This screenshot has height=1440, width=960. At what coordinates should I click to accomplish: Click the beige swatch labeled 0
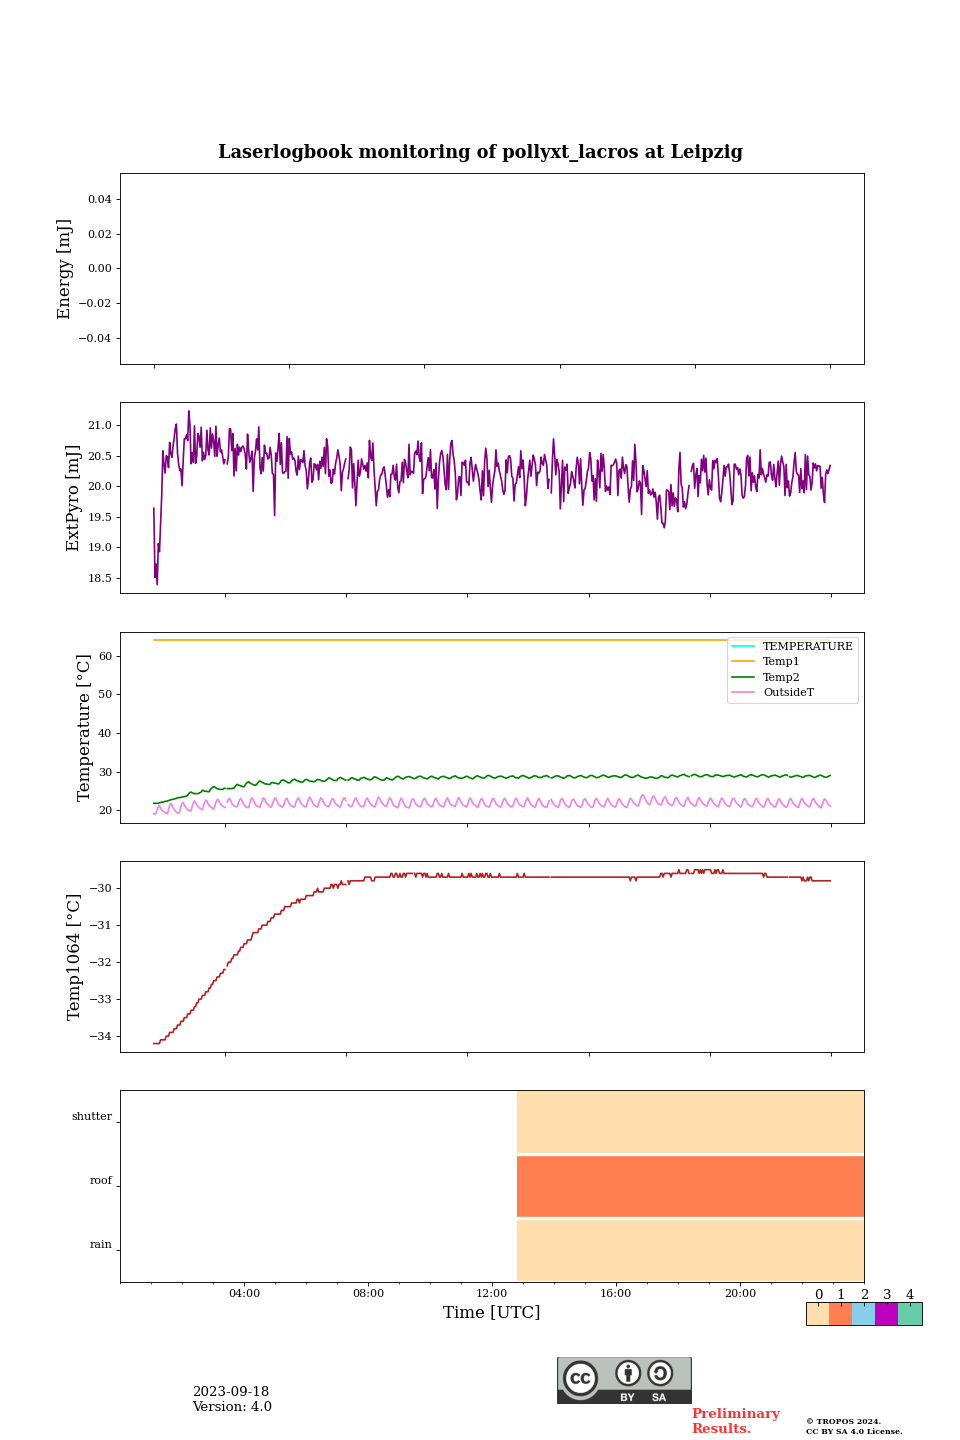(x=818, y=1314)
